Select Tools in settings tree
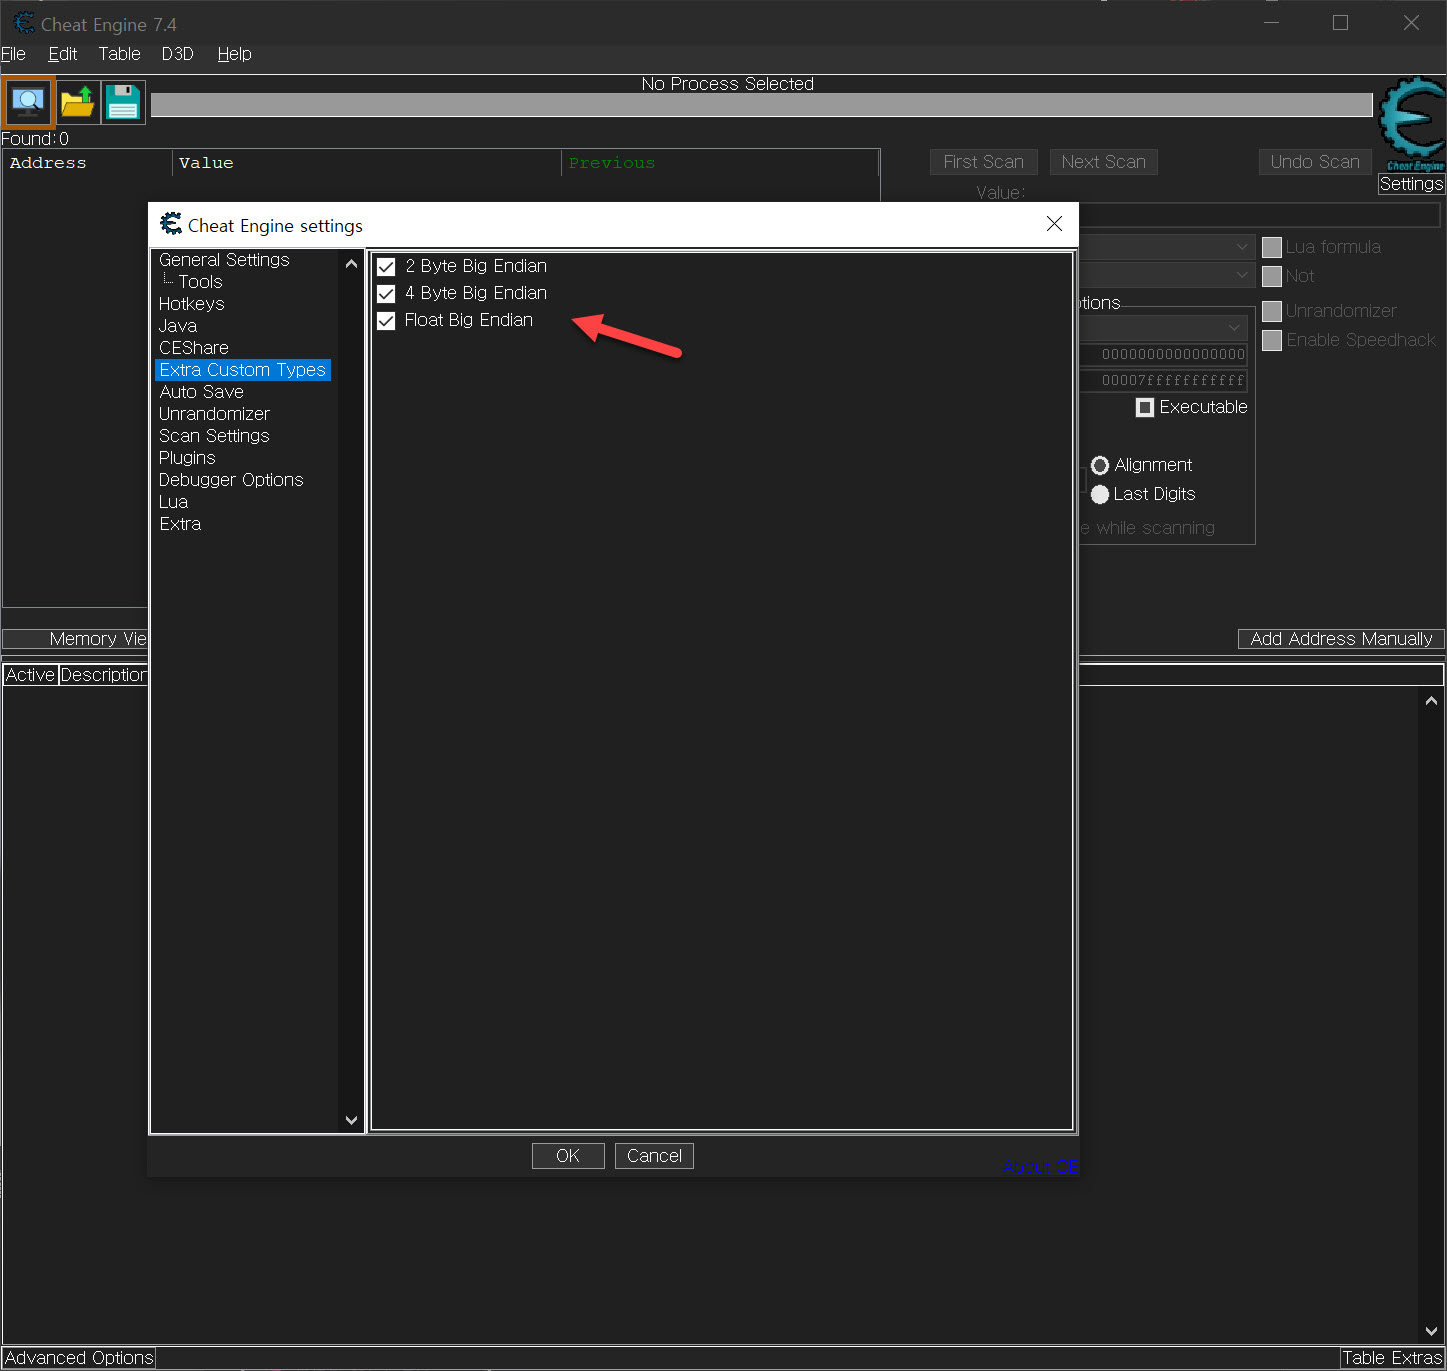Screen dimensions: 1447x1371 200,282
